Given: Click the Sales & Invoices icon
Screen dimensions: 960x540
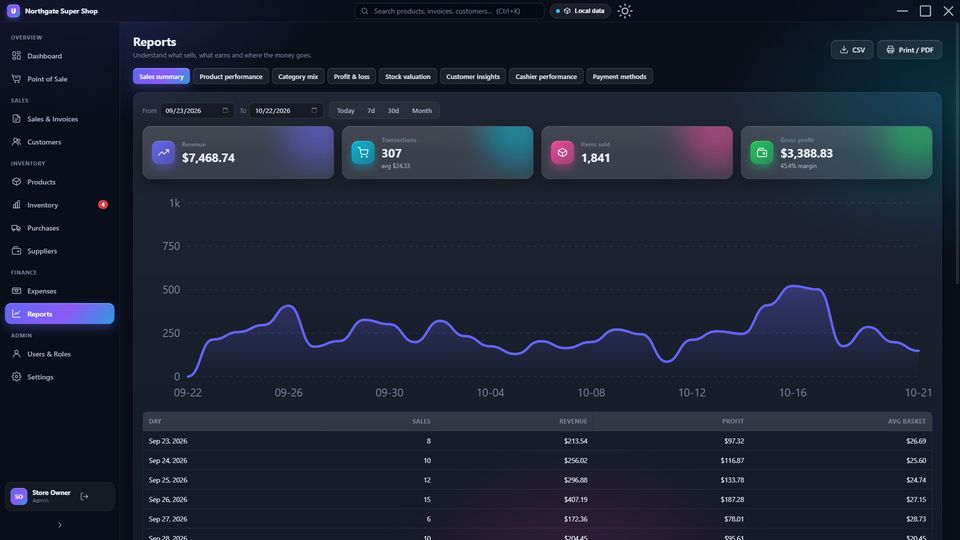Looking at the screenshot, I should click(17, 119).
